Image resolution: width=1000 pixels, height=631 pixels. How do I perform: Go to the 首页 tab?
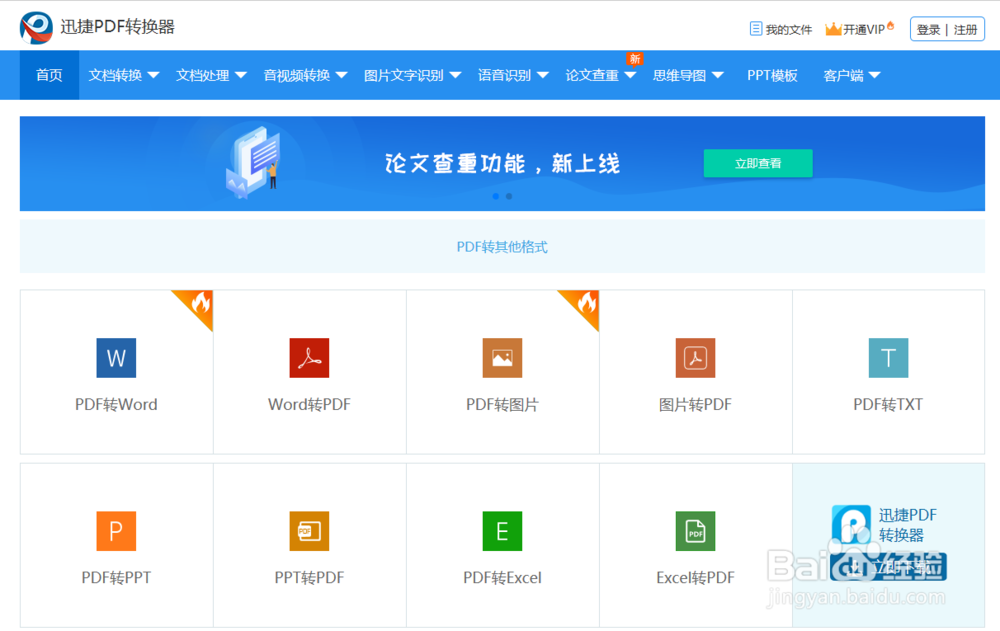[x=49, y=75]
